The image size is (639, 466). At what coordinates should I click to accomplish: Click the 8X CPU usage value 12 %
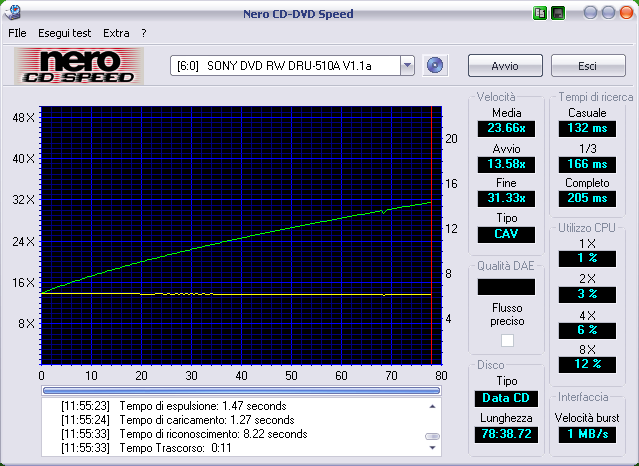[587, 364]
